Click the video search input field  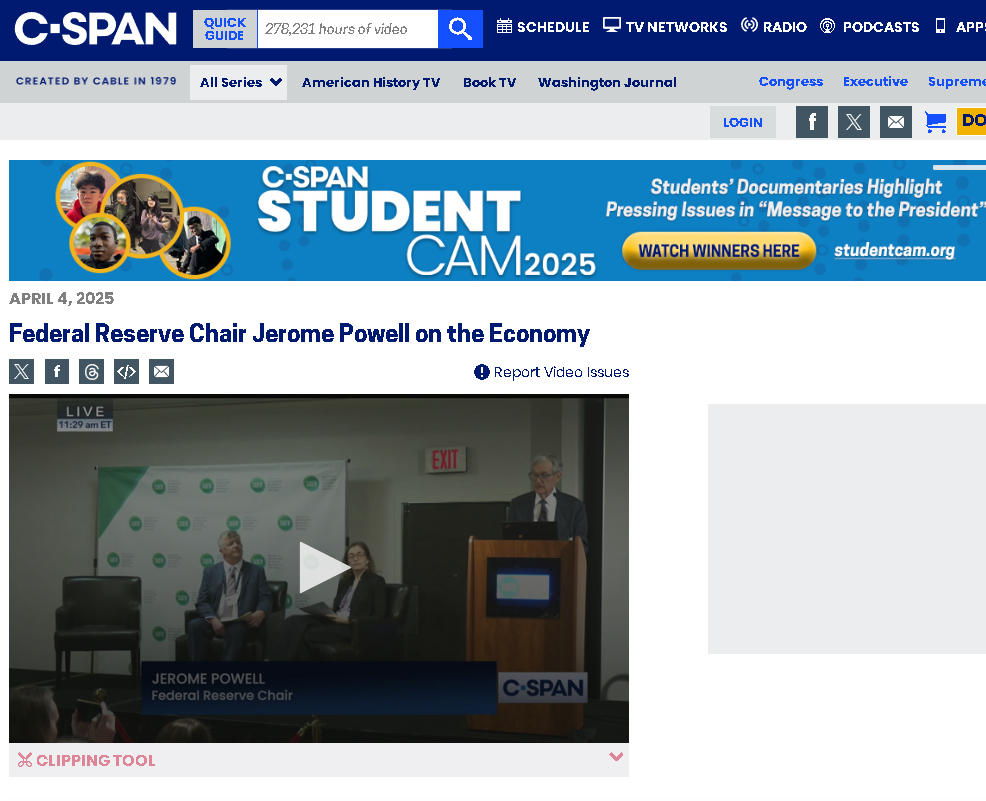tap(348, 29)
